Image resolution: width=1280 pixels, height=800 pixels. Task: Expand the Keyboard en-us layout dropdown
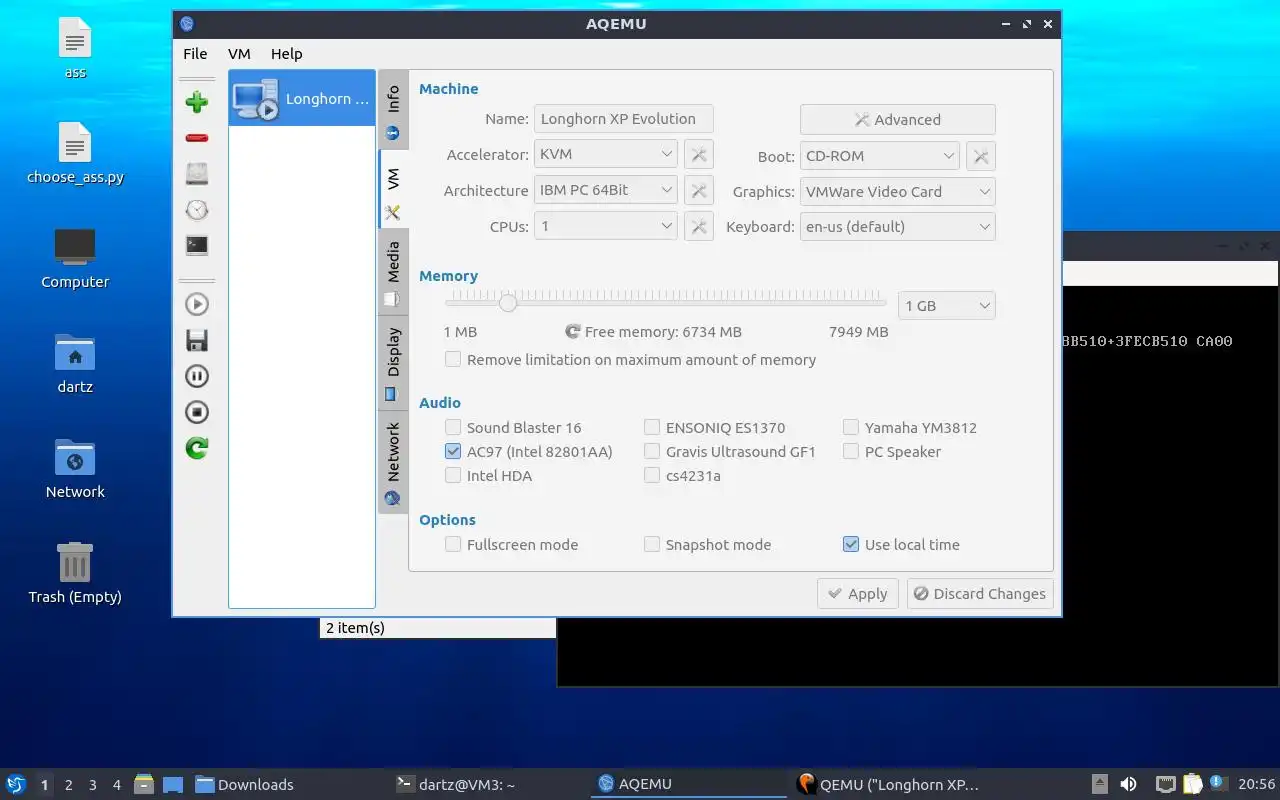point(898,227)
